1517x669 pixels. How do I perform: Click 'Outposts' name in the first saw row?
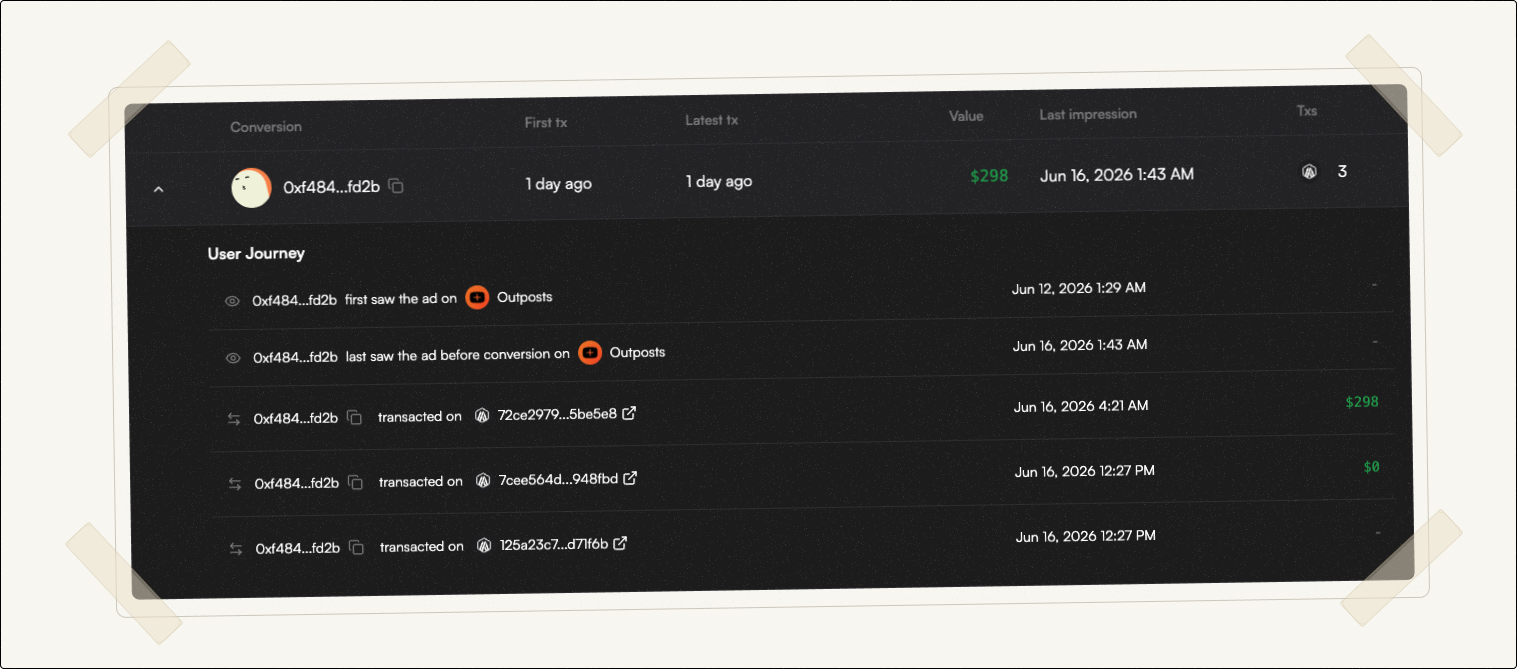pyautogui.click(x=525, y=297)
